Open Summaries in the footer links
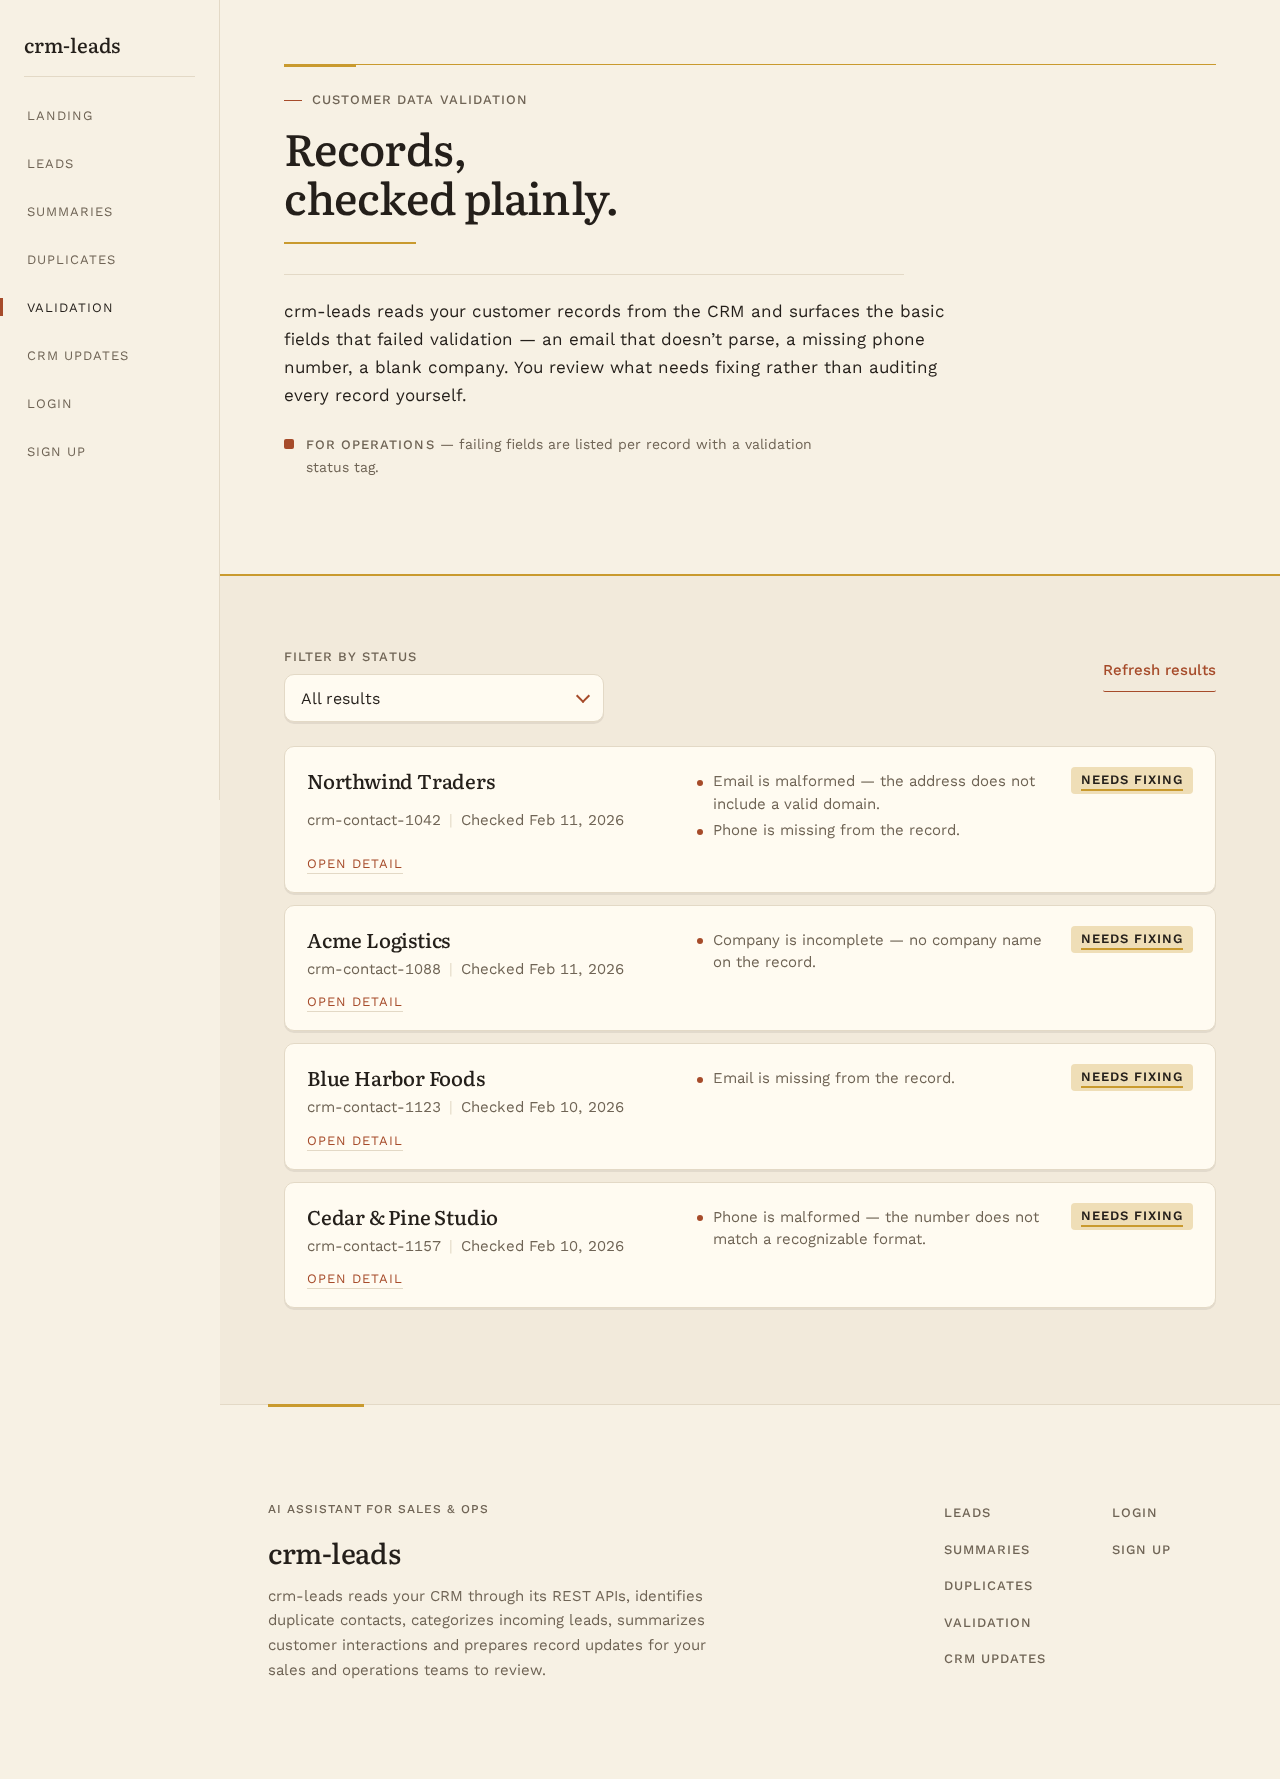1280x1779 pixels. pyautogui.click(x=987, y=1550)
